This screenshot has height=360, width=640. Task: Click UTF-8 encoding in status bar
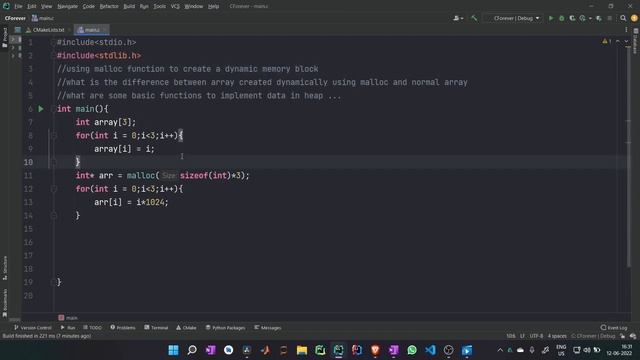536,336
